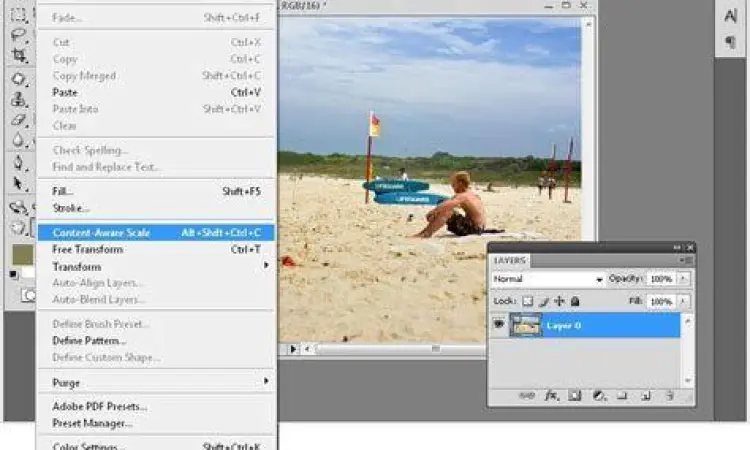Viewport: 750px width, 450px height.
Task: Add a layer mask
Action: (x=574, y=396)
